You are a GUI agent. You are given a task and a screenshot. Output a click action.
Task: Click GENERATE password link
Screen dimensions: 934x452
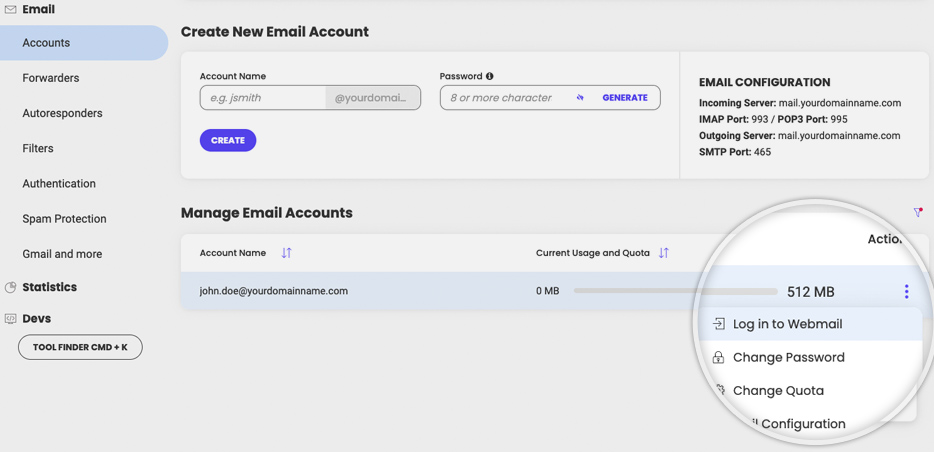[x=625, y=98]
